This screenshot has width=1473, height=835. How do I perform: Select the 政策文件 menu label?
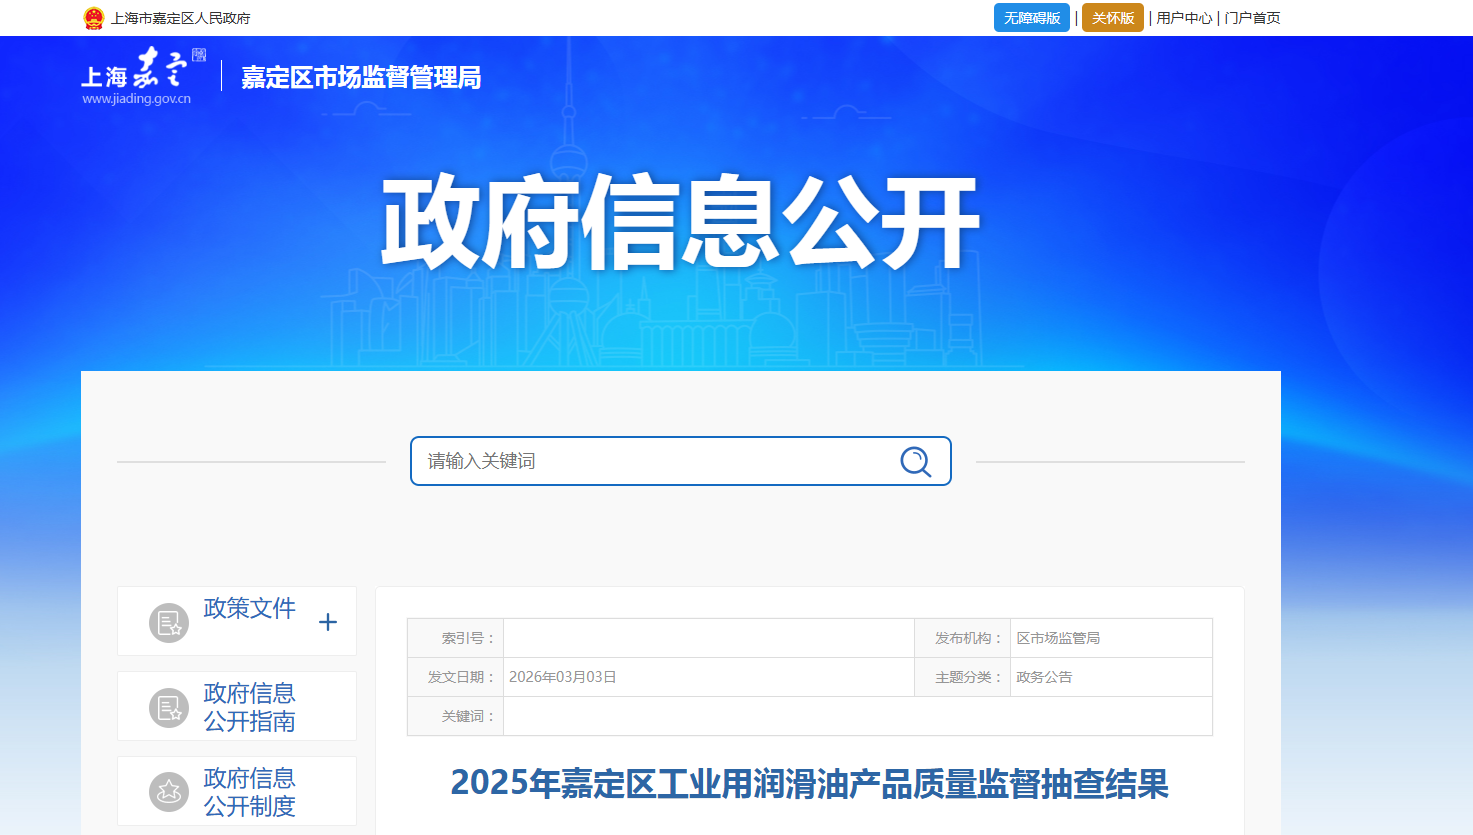pyautogui.click(x=250, y=608)
